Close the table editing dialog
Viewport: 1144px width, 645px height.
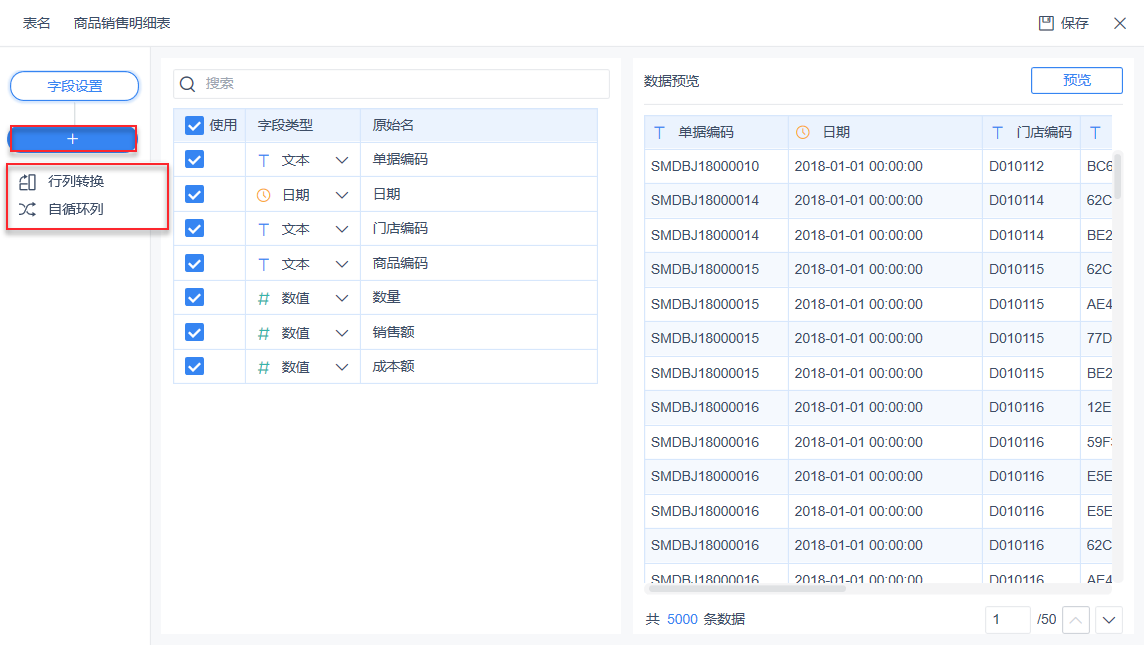click(1120, 23)
